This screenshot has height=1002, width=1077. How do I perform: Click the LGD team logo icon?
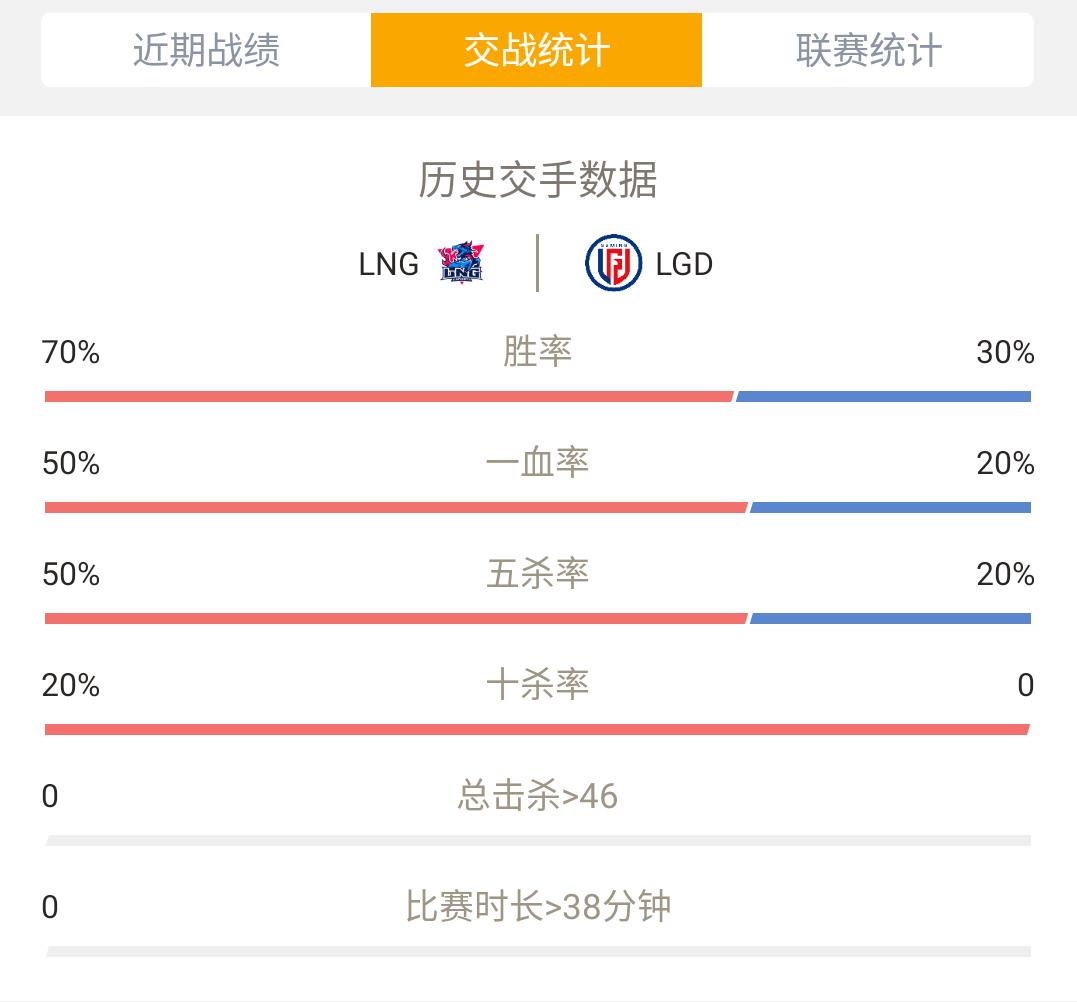pos(613,263)
